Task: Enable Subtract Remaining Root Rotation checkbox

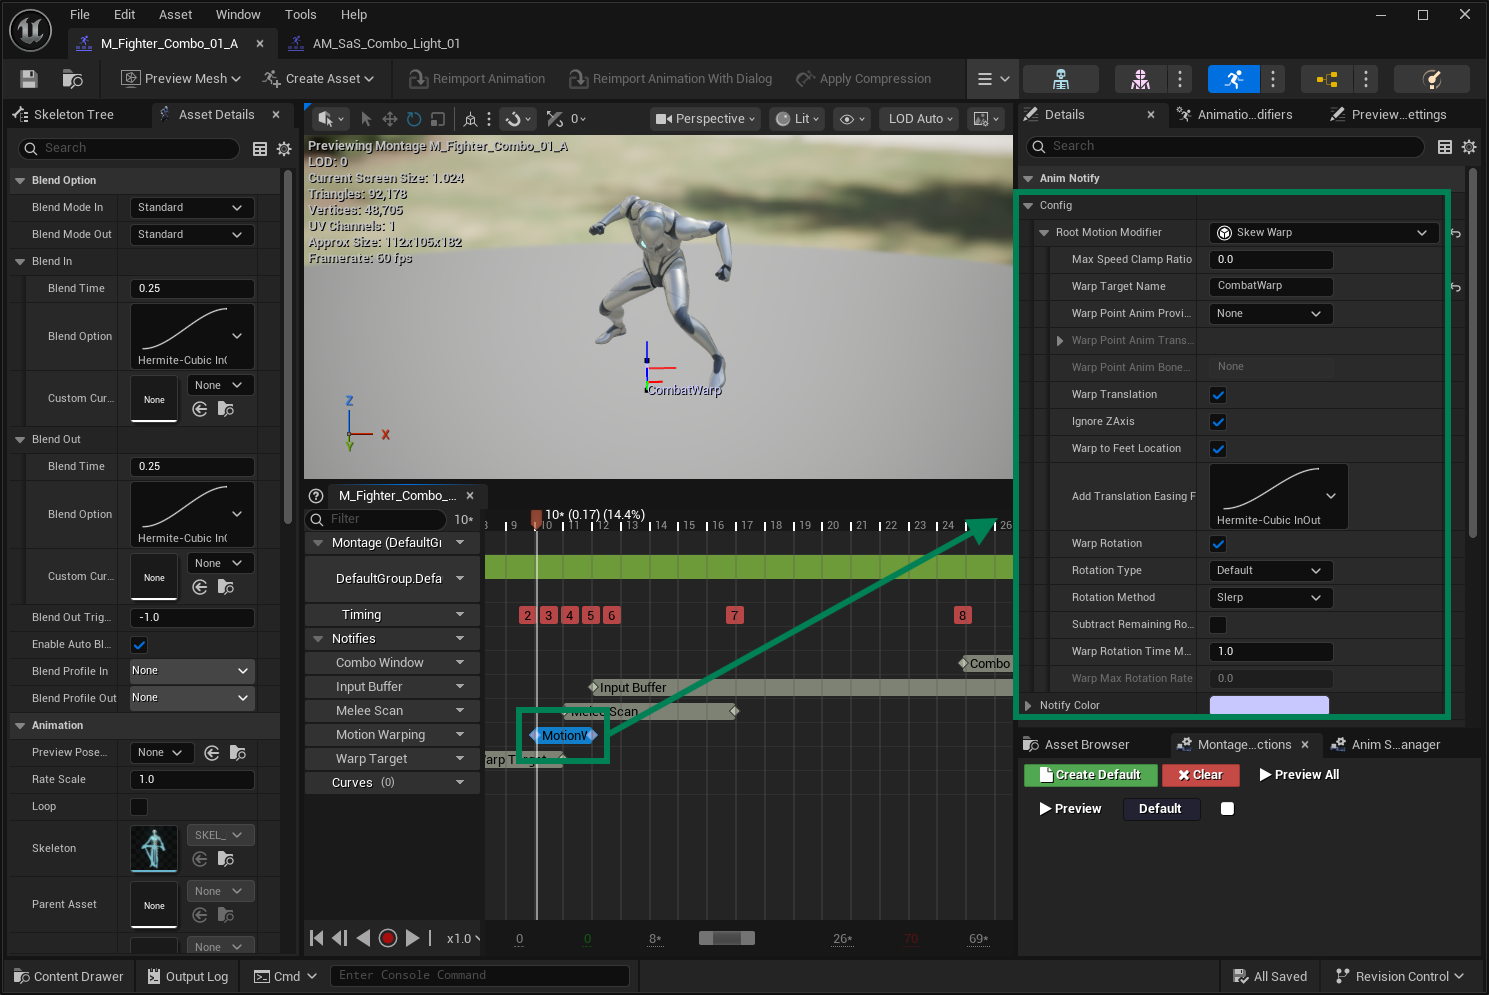Action: coord(1218,625)
